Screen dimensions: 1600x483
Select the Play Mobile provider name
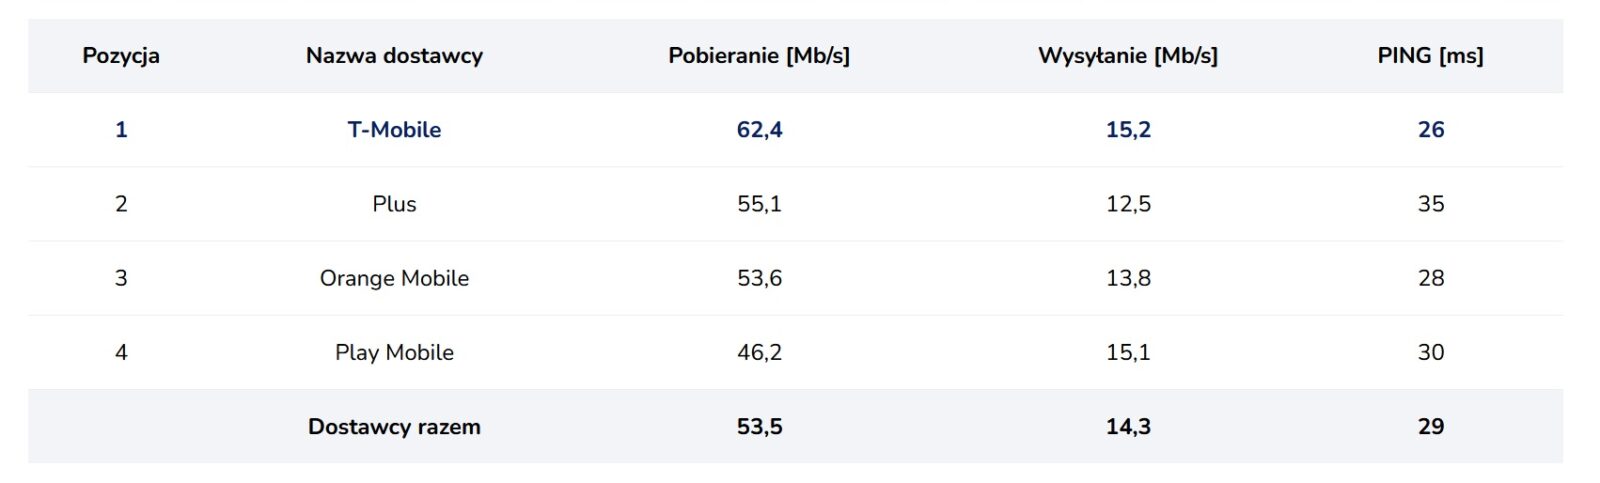point(394,352)
